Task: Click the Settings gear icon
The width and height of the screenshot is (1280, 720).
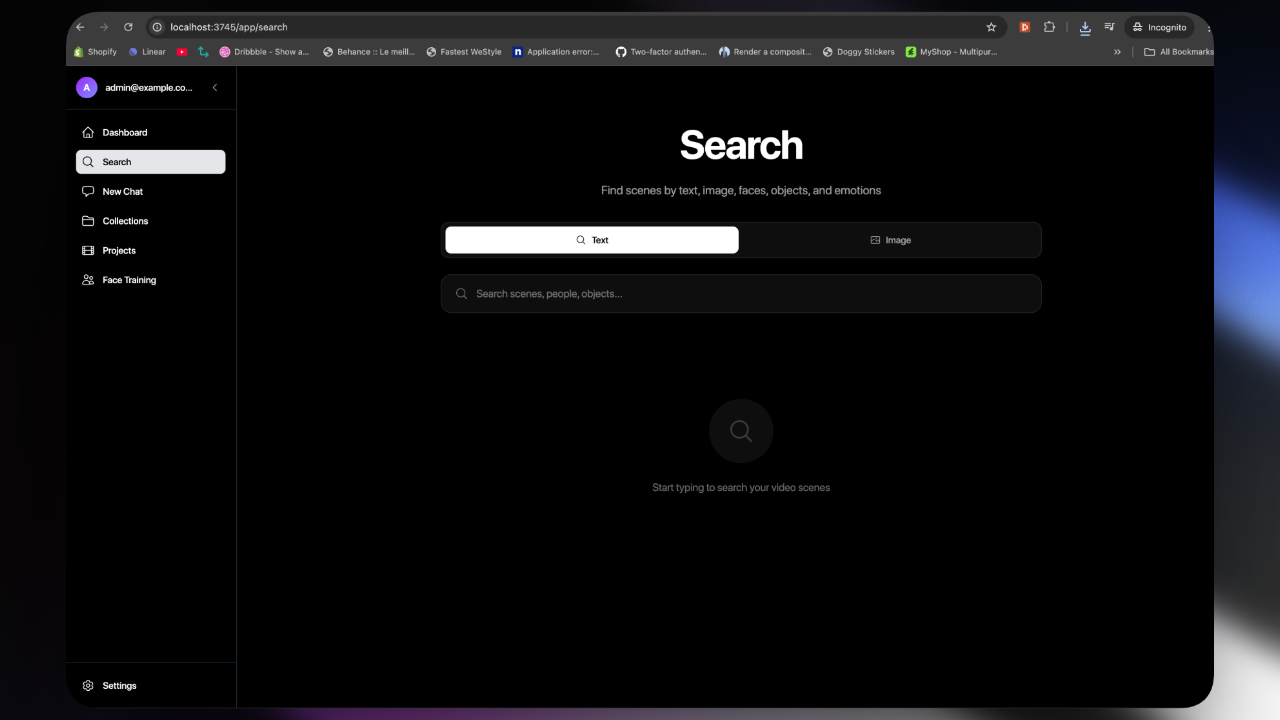Action: point(88,686)
